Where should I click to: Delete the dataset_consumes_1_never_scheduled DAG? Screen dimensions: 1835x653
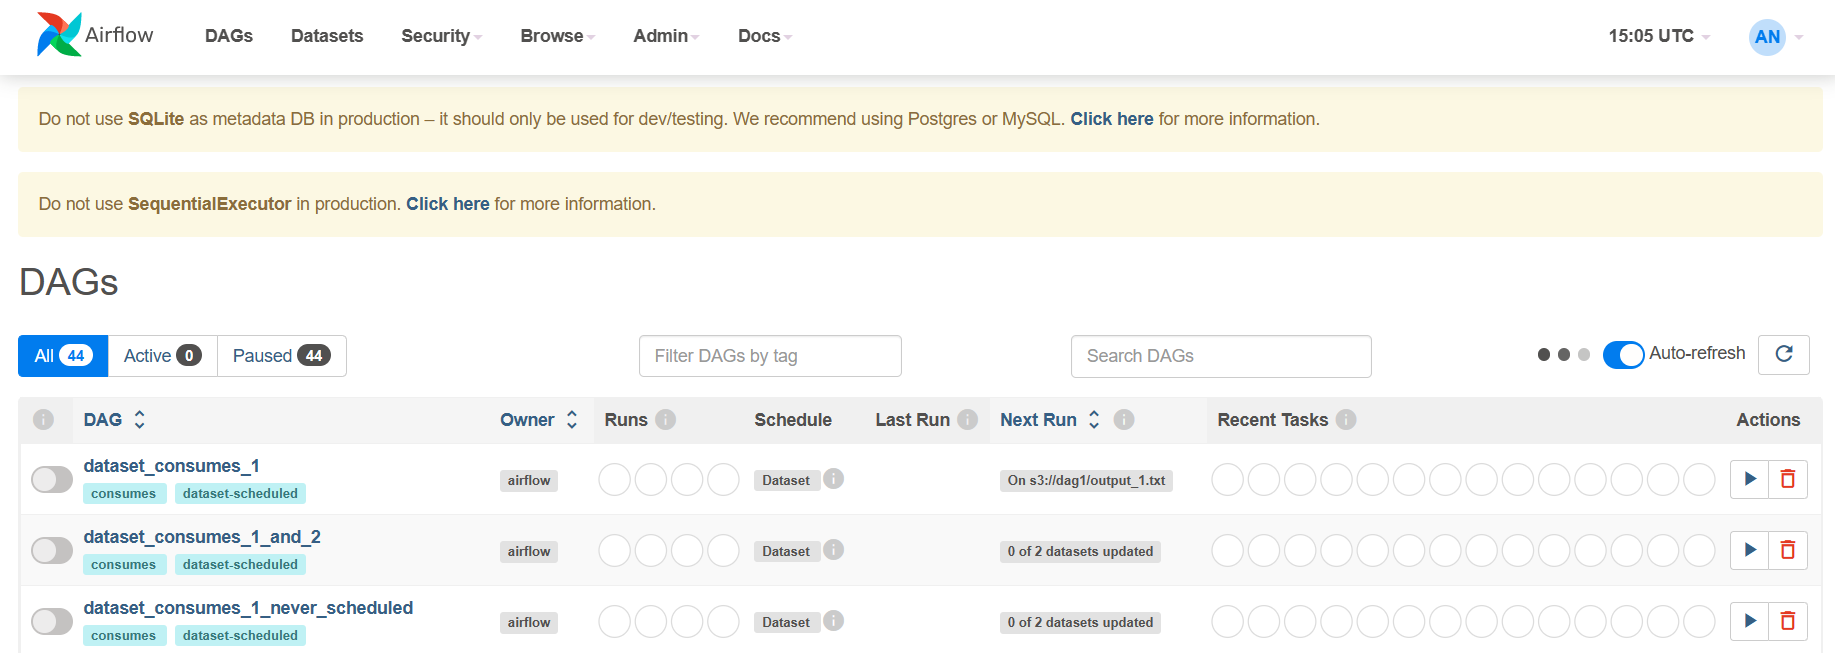point(1788,621)
